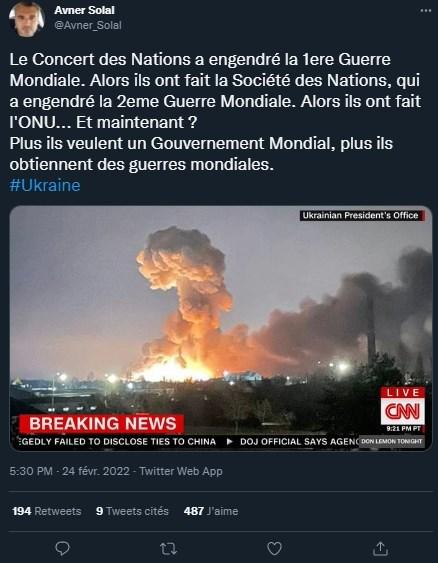438x563 pixels.
Task: Open the Avner Solal display name
Action: [x=84, y=10]
